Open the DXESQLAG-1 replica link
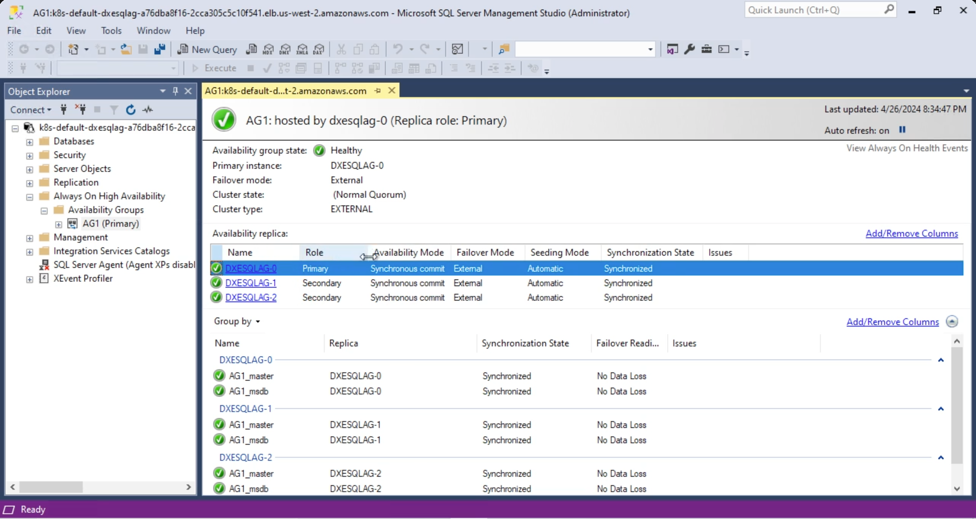The image size is (976, 519). click(251, 283)
